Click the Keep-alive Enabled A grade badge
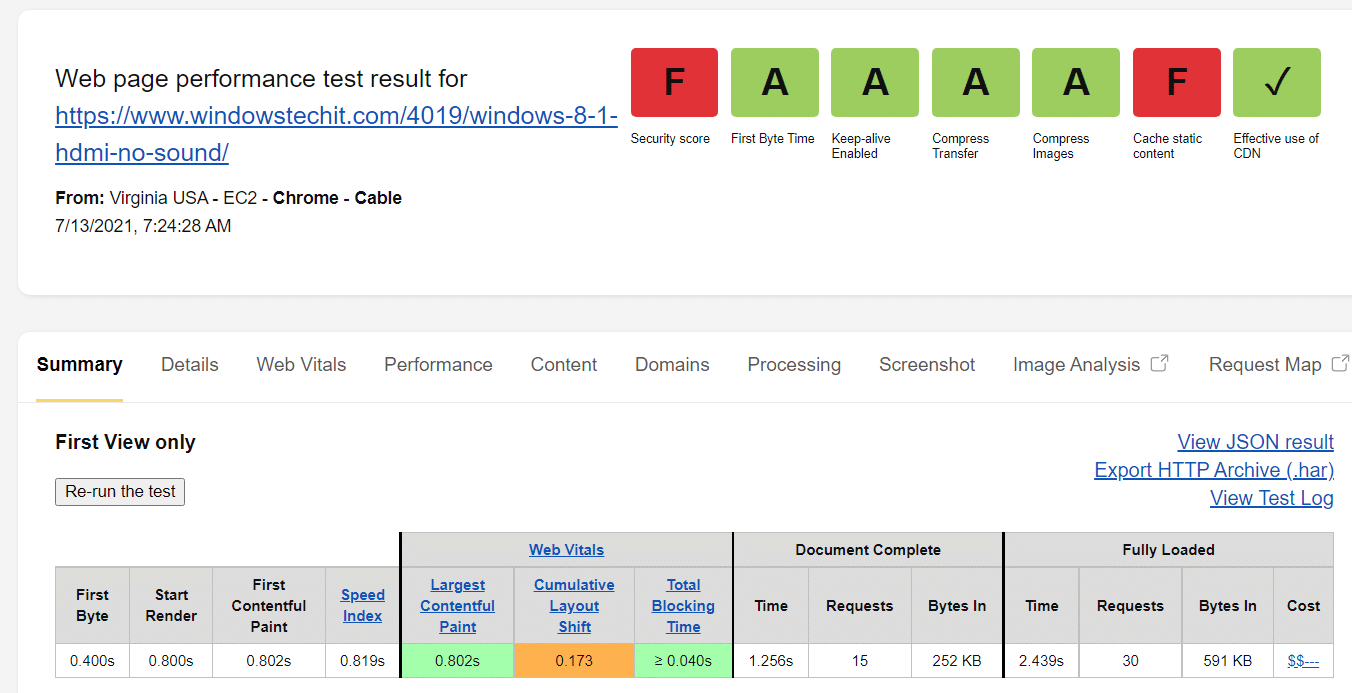The height and width of the screenshot is (693, 1352). click(875, 82)
